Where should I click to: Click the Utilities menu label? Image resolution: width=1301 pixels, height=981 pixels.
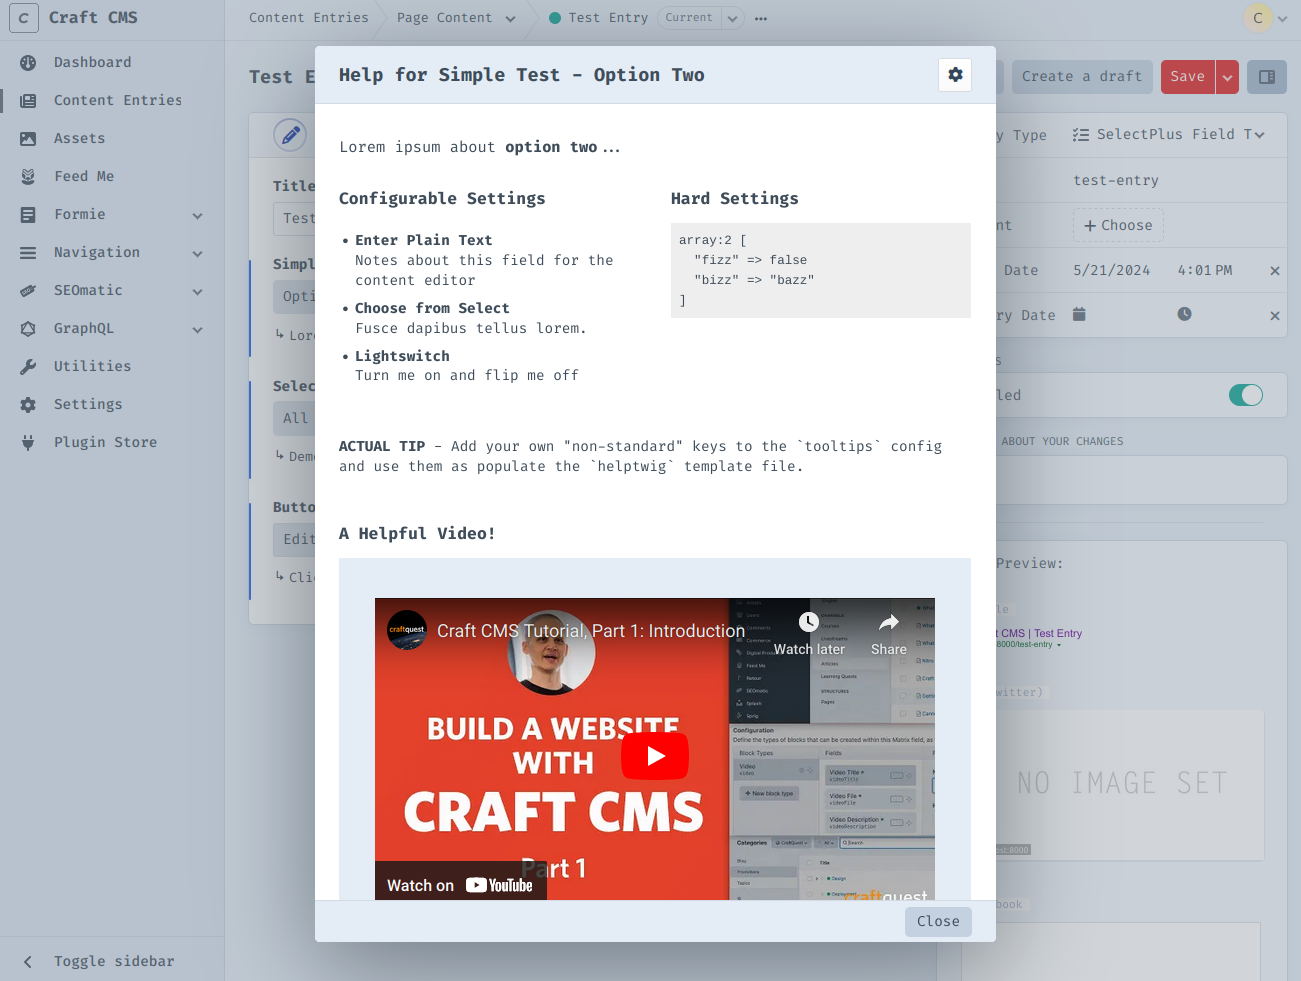[92, 366]
